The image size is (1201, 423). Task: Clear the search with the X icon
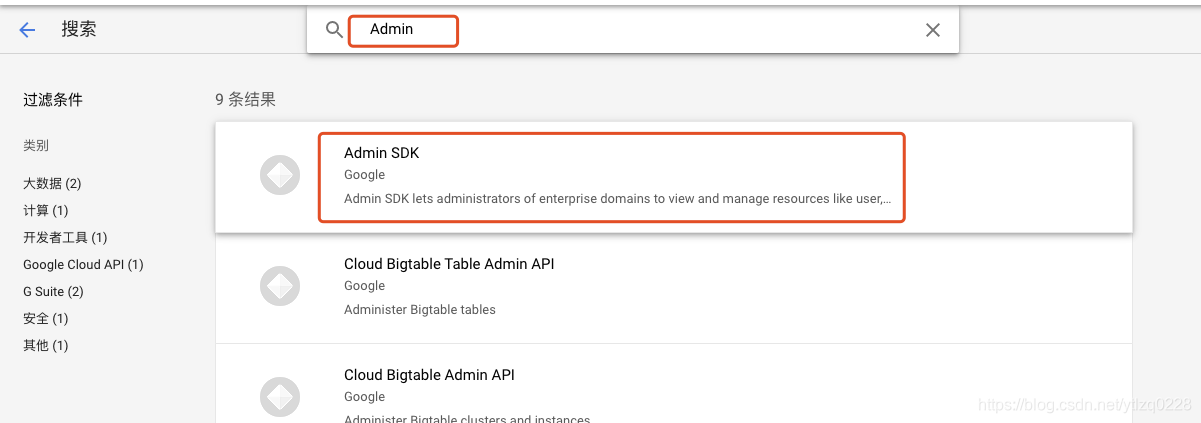point(932,30)
